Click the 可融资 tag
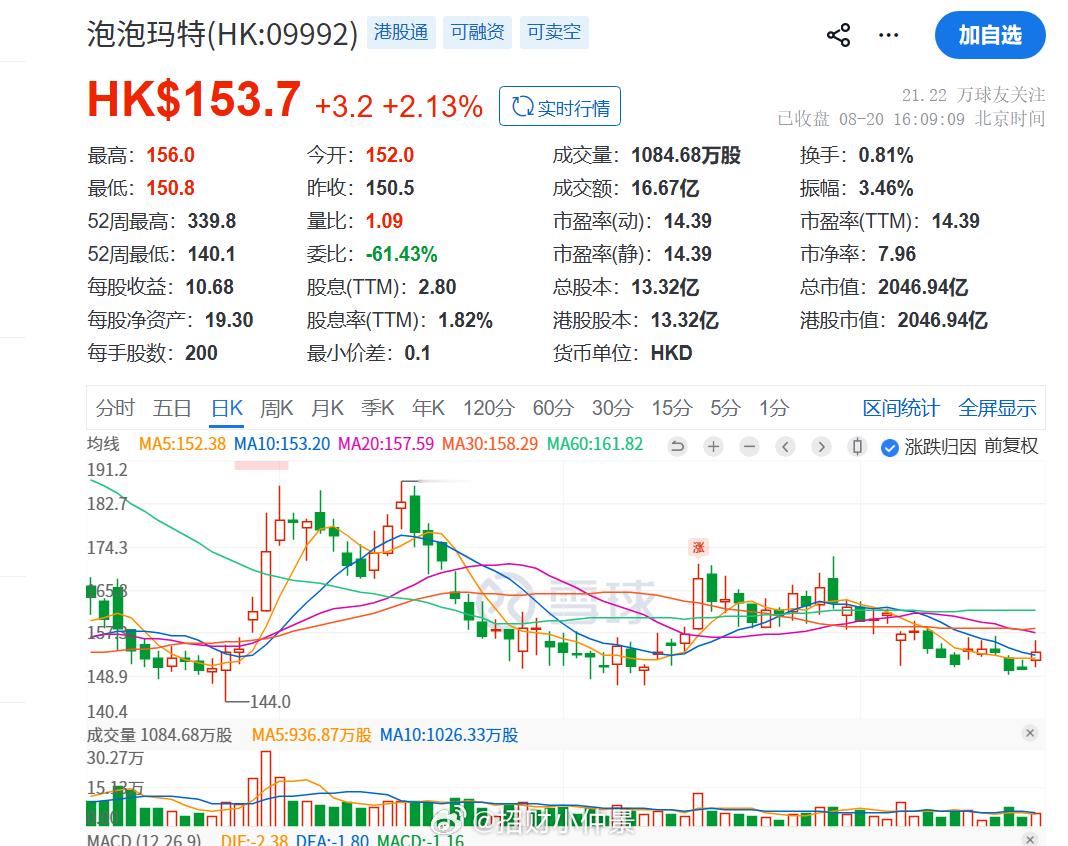 pos(477,32)
